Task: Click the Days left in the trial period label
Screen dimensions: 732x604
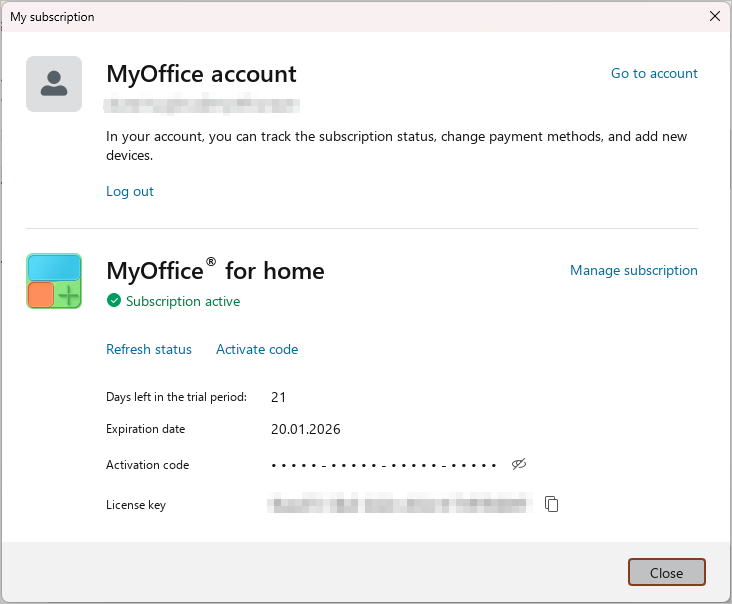Action: click(x=176, y=397)
